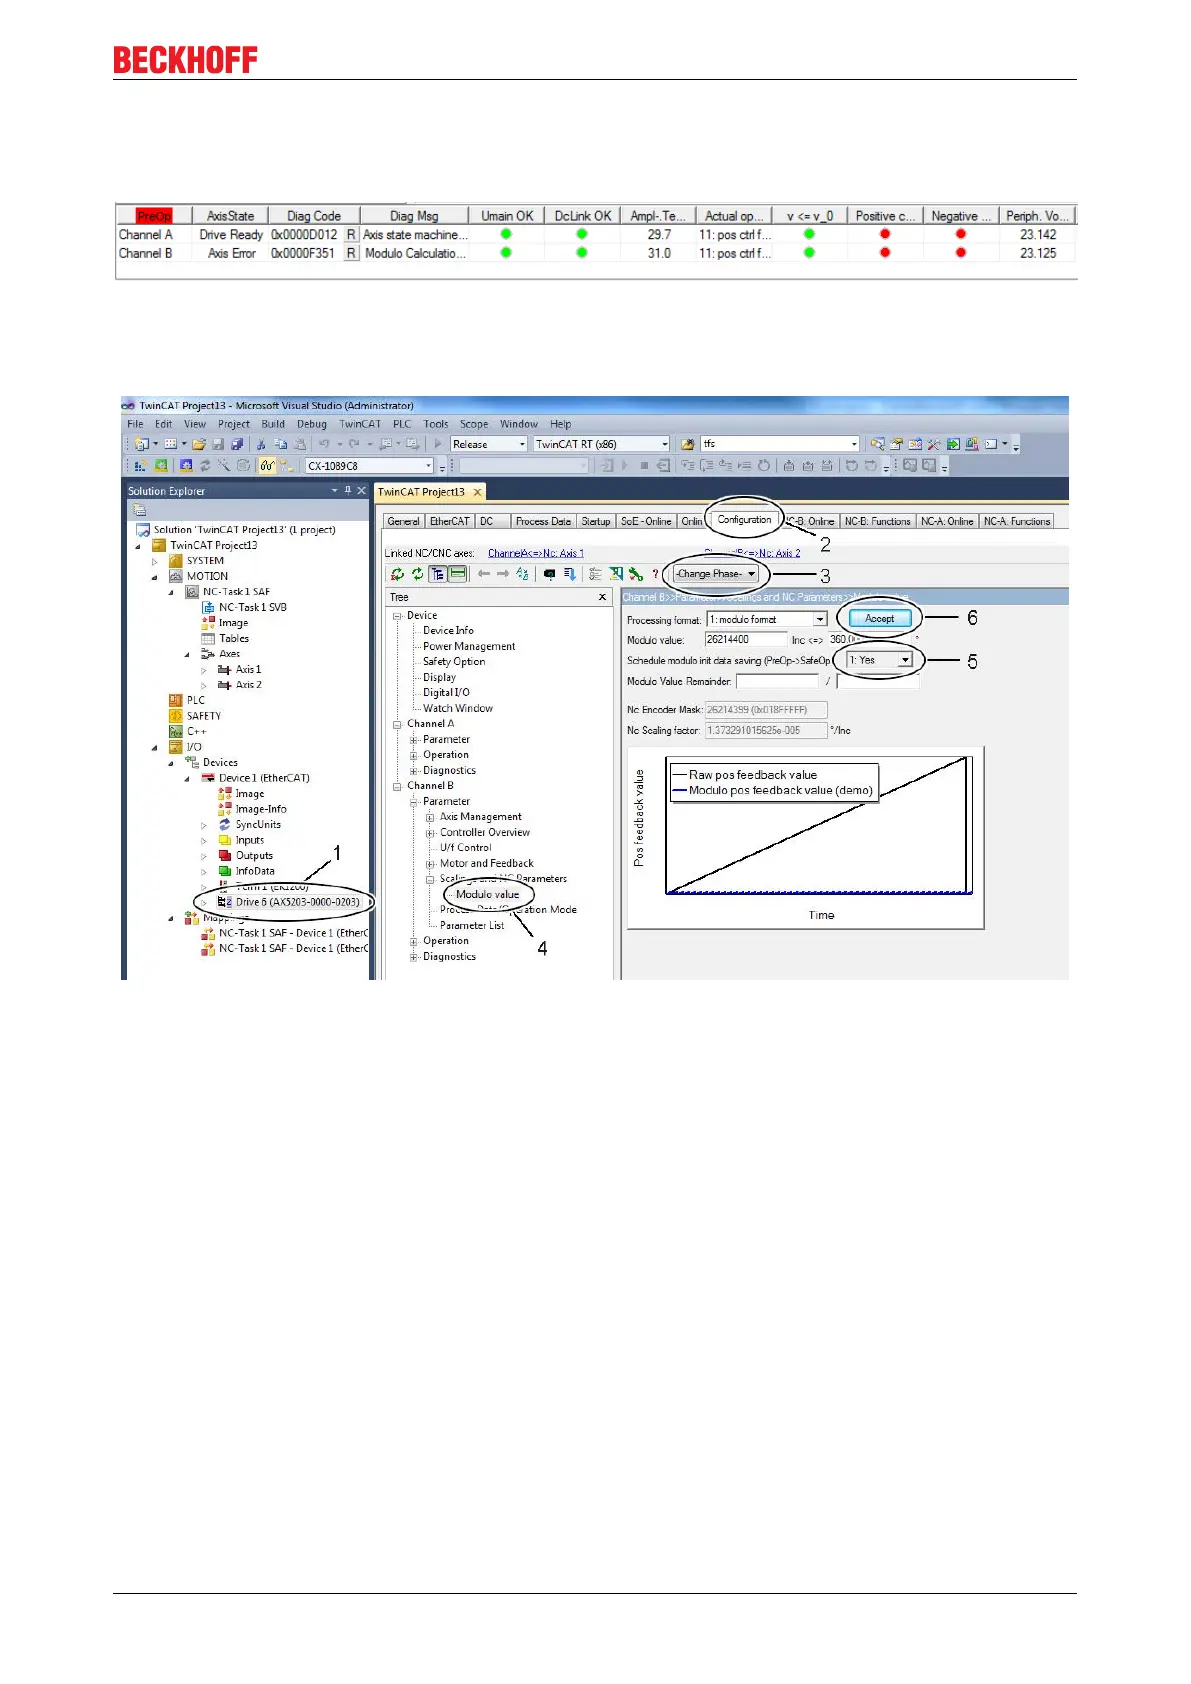This screenshot has width=1191, height=1684.
Task: Close the Tree pane with its X
Action: click(x=602, y=597)
